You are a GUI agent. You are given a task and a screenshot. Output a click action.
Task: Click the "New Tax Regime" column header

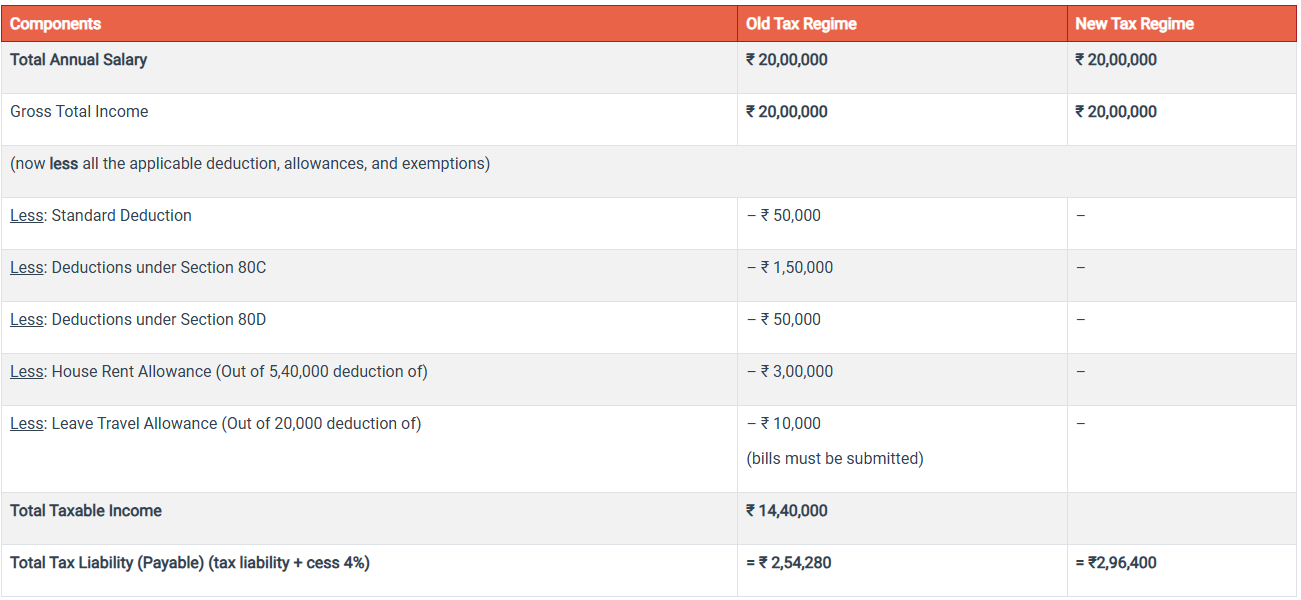[1134, 23]
